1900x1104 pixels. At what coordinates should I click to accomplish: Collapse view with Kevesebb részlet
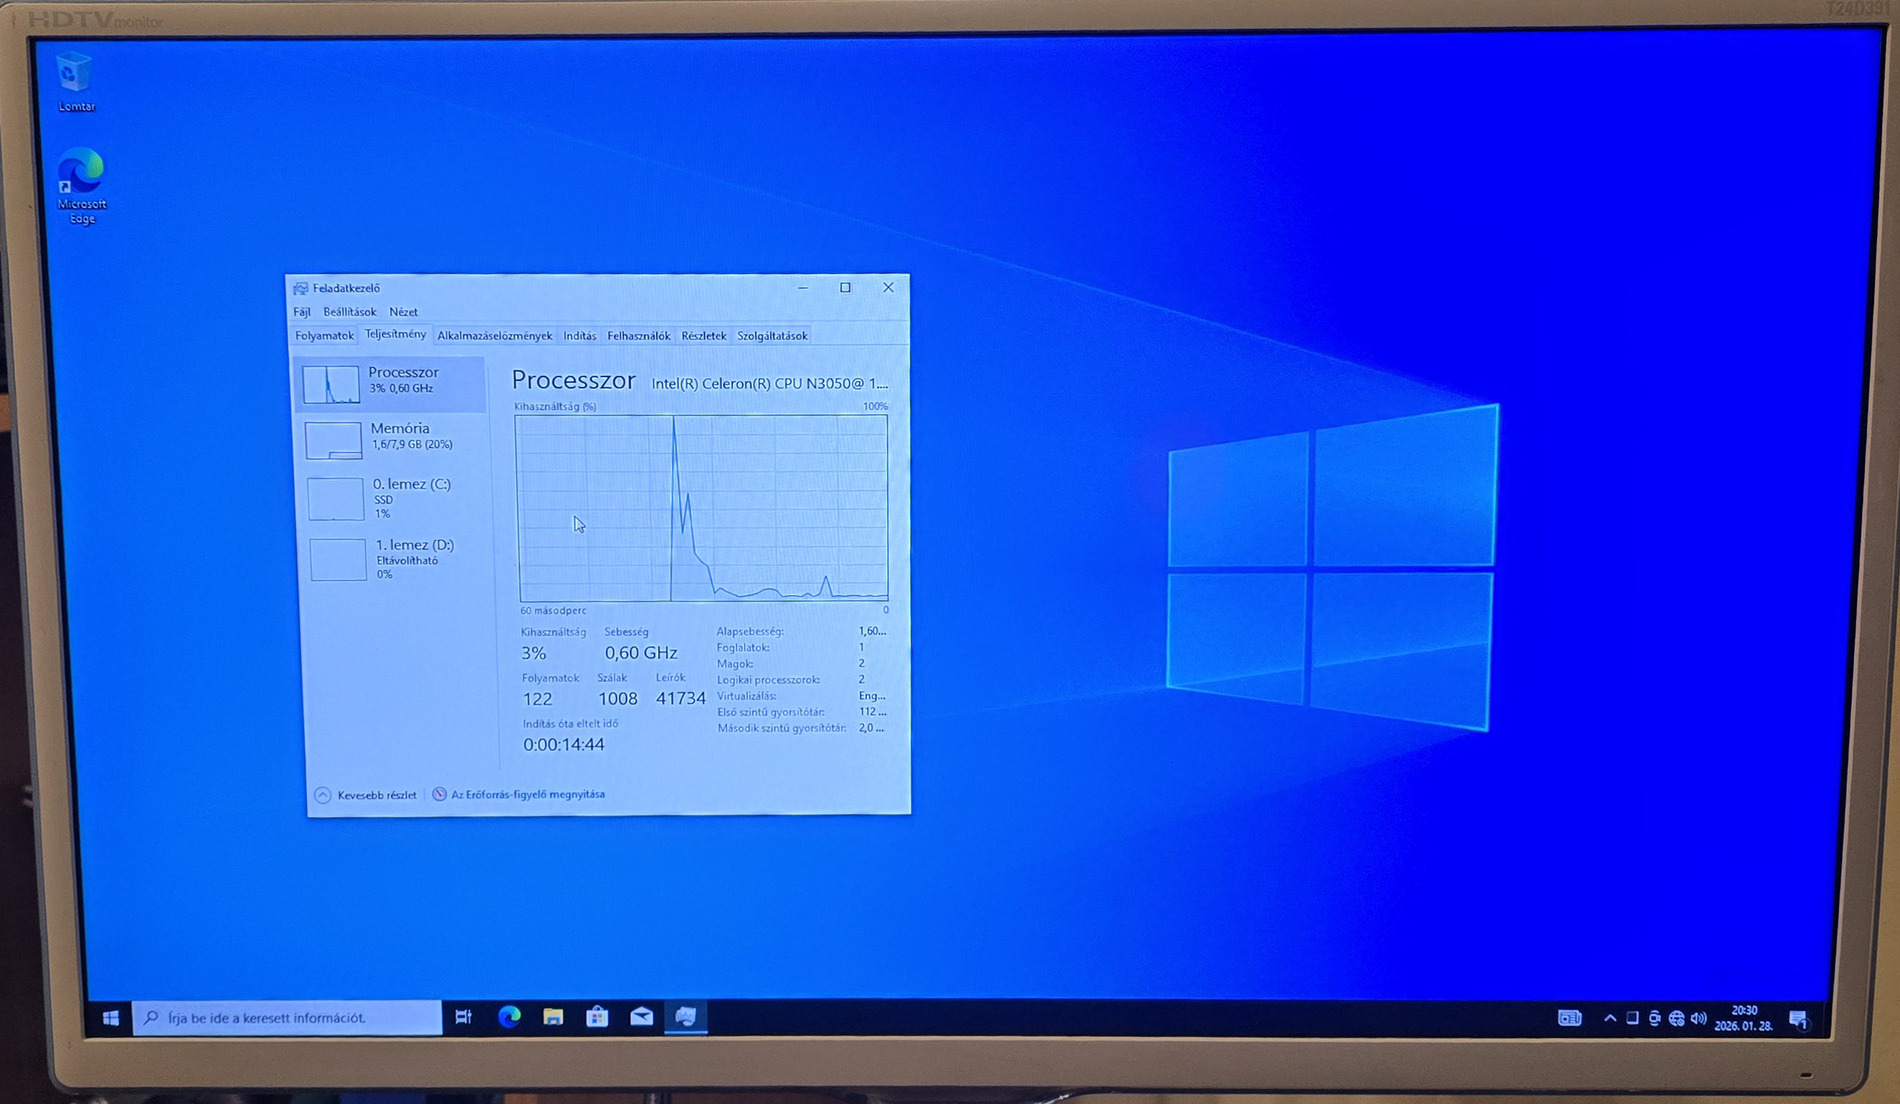click(365, 795)
